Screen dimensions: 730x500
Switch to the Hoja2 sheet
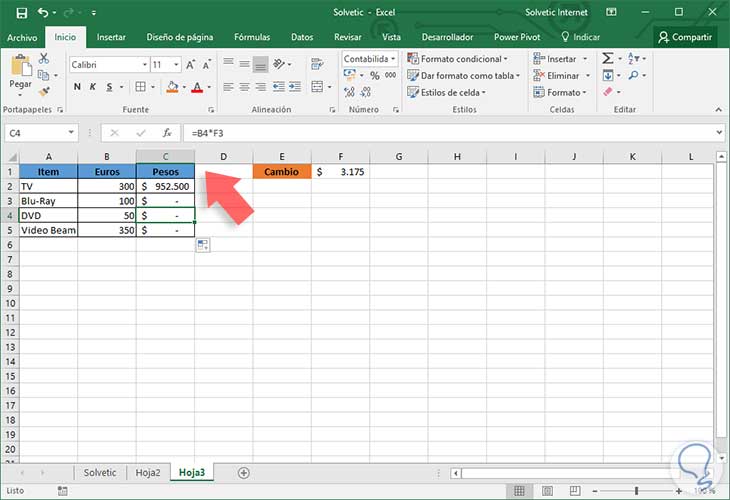point(148,473)
